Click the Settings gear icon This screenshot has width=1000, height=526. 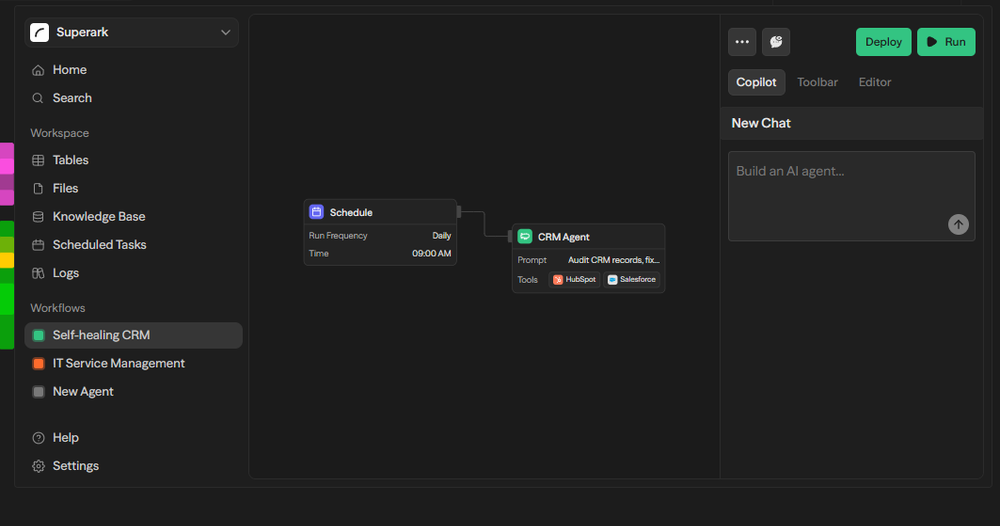tap(38, 466)
